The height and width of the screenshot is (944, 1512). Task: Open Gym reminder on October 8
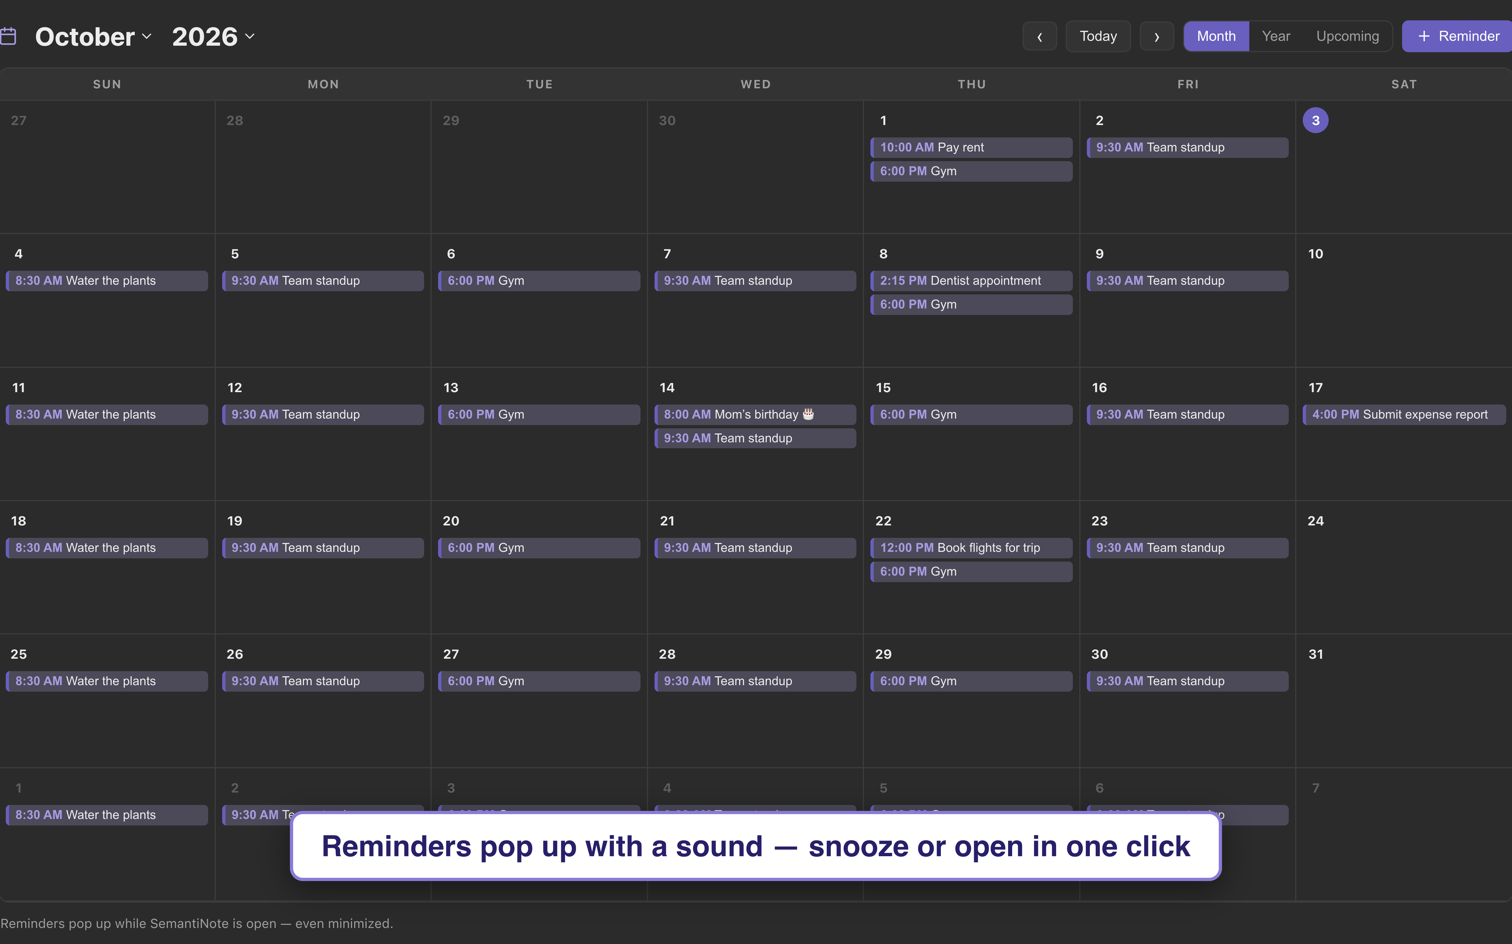click(972, 305)
